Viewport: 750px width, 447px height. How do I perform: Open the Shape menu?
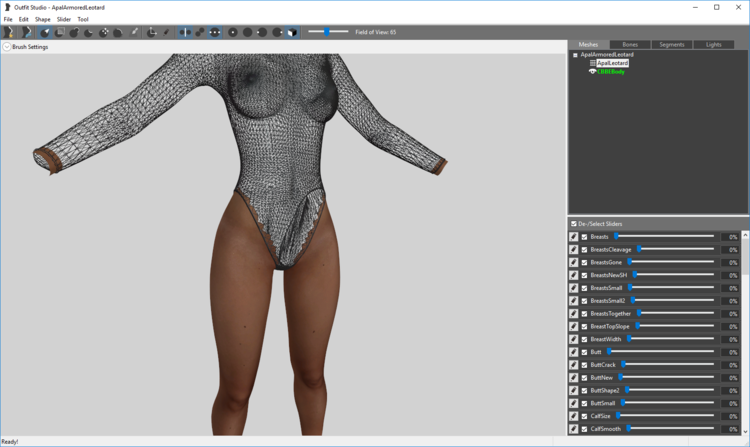pyautogui.click(x=43, y=20)
